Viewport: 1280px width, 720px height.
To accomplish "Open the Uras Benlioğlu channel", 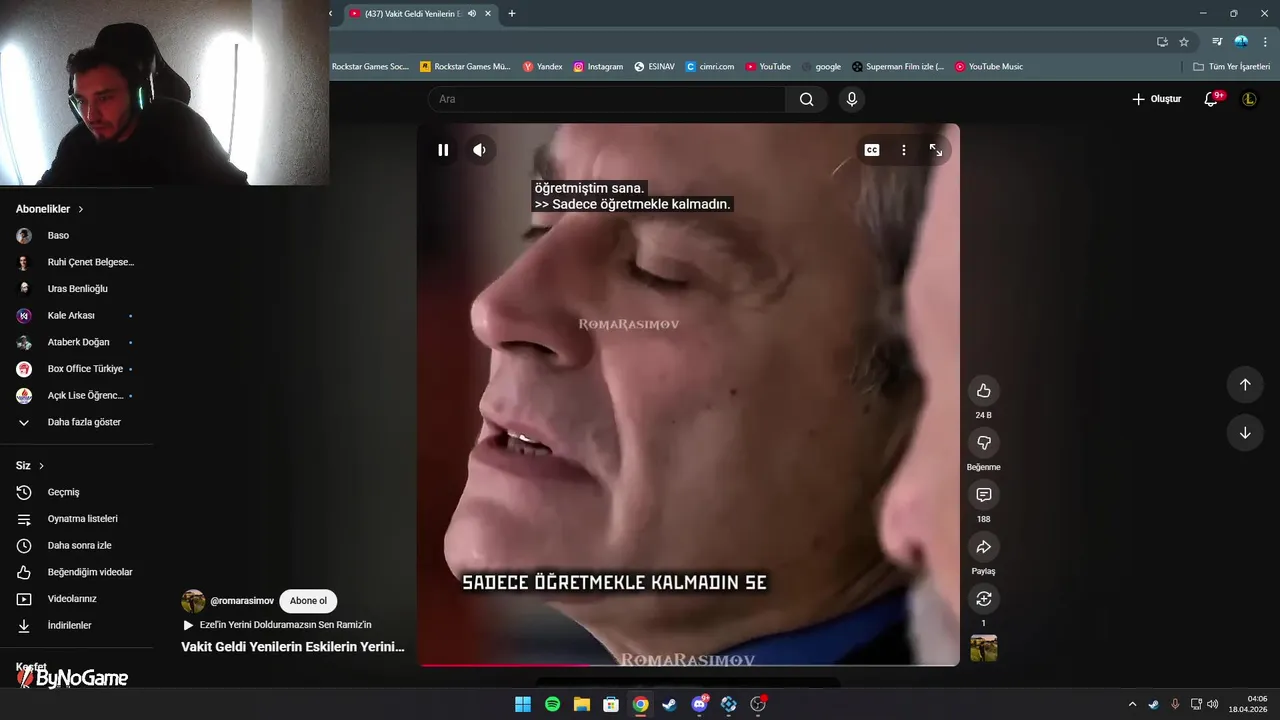I will point(76,289).
